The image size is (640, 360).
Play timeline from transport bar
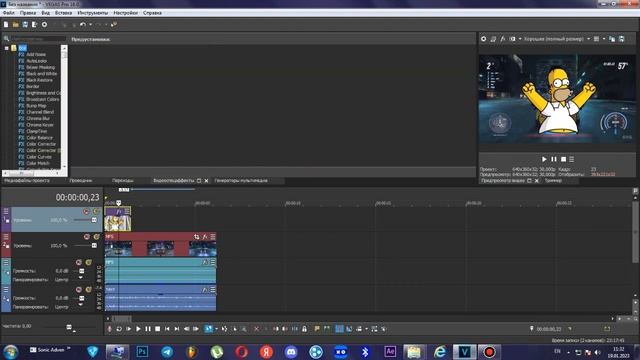pyautogui.click(x=138, y=329)
